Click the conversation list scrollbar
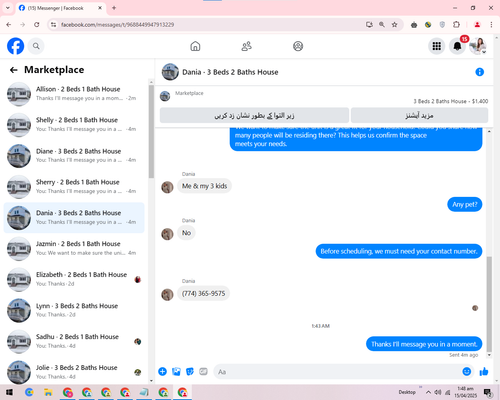The image size is (500, 400). coord(151,132)
